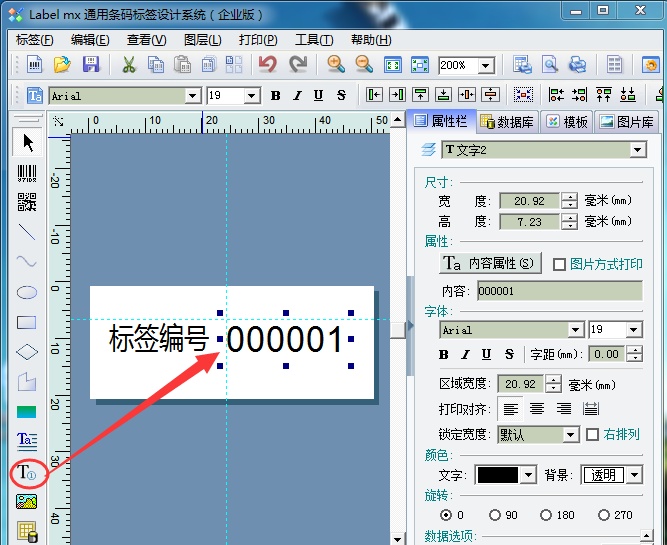
Task: Choose the ellipse drawing tool
Action: pos(27,293)
